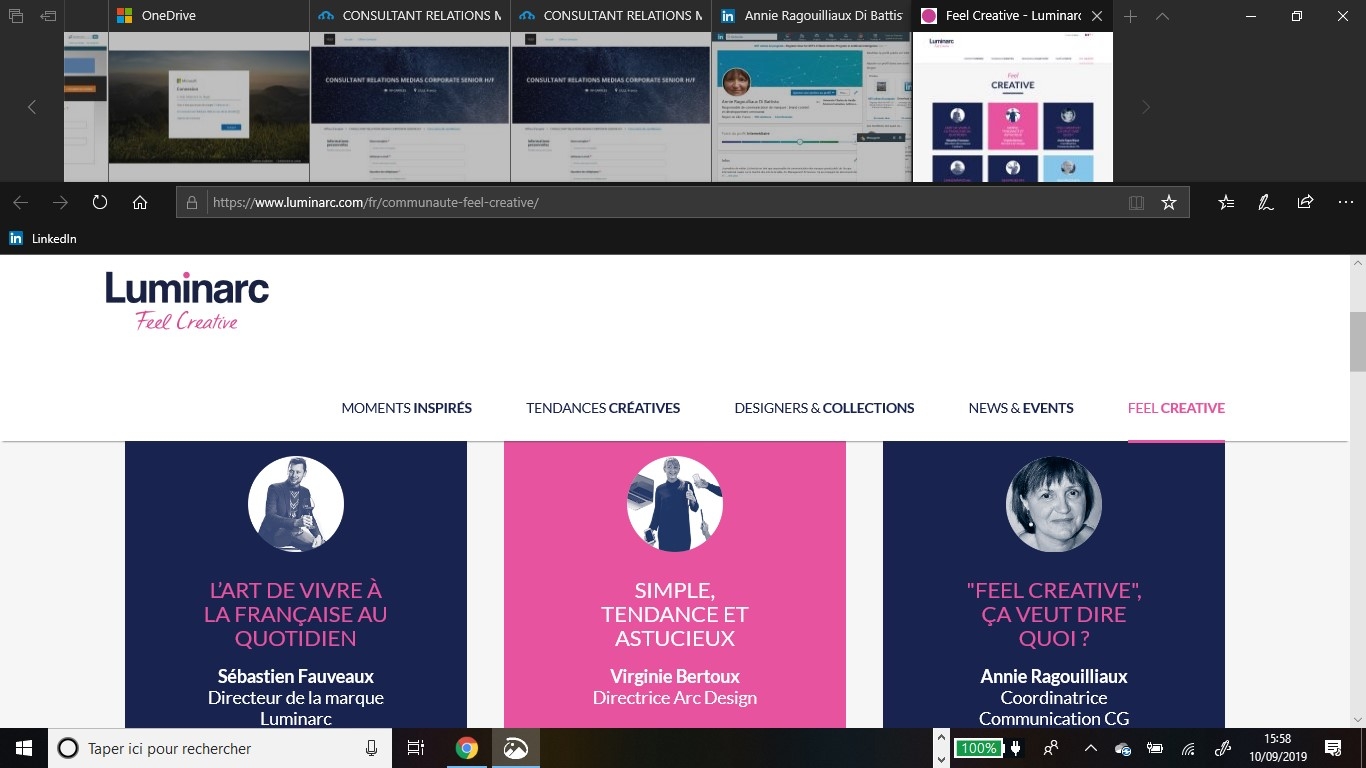Share this page icon

[1305, 202]
